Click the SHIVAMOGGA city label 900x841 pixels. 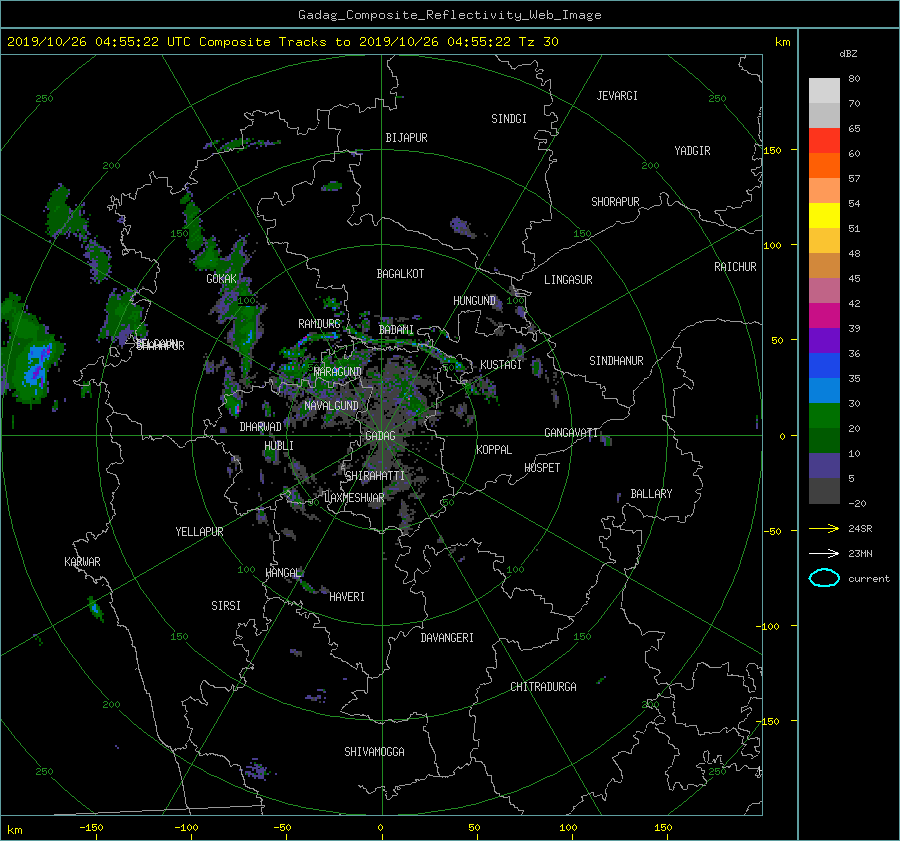pos(374,752)
